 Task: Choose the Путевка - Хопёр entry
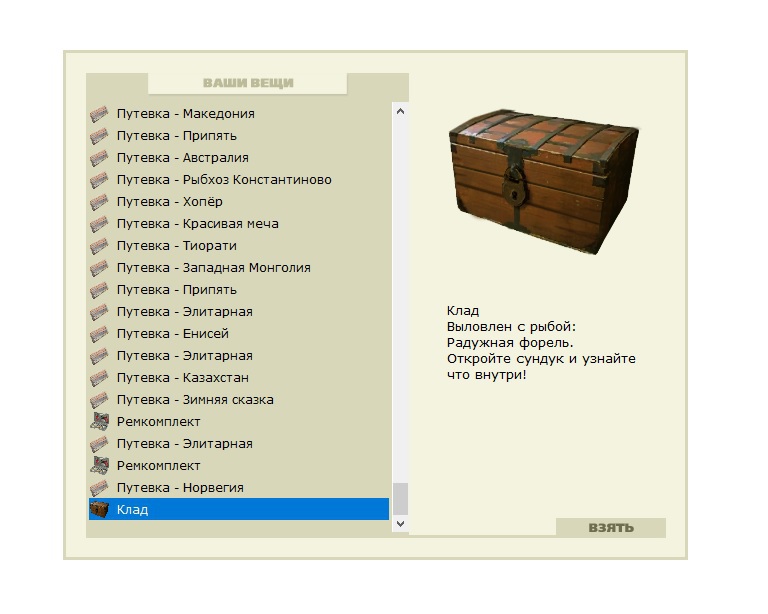pyautogui.click(x=239, y=202)
